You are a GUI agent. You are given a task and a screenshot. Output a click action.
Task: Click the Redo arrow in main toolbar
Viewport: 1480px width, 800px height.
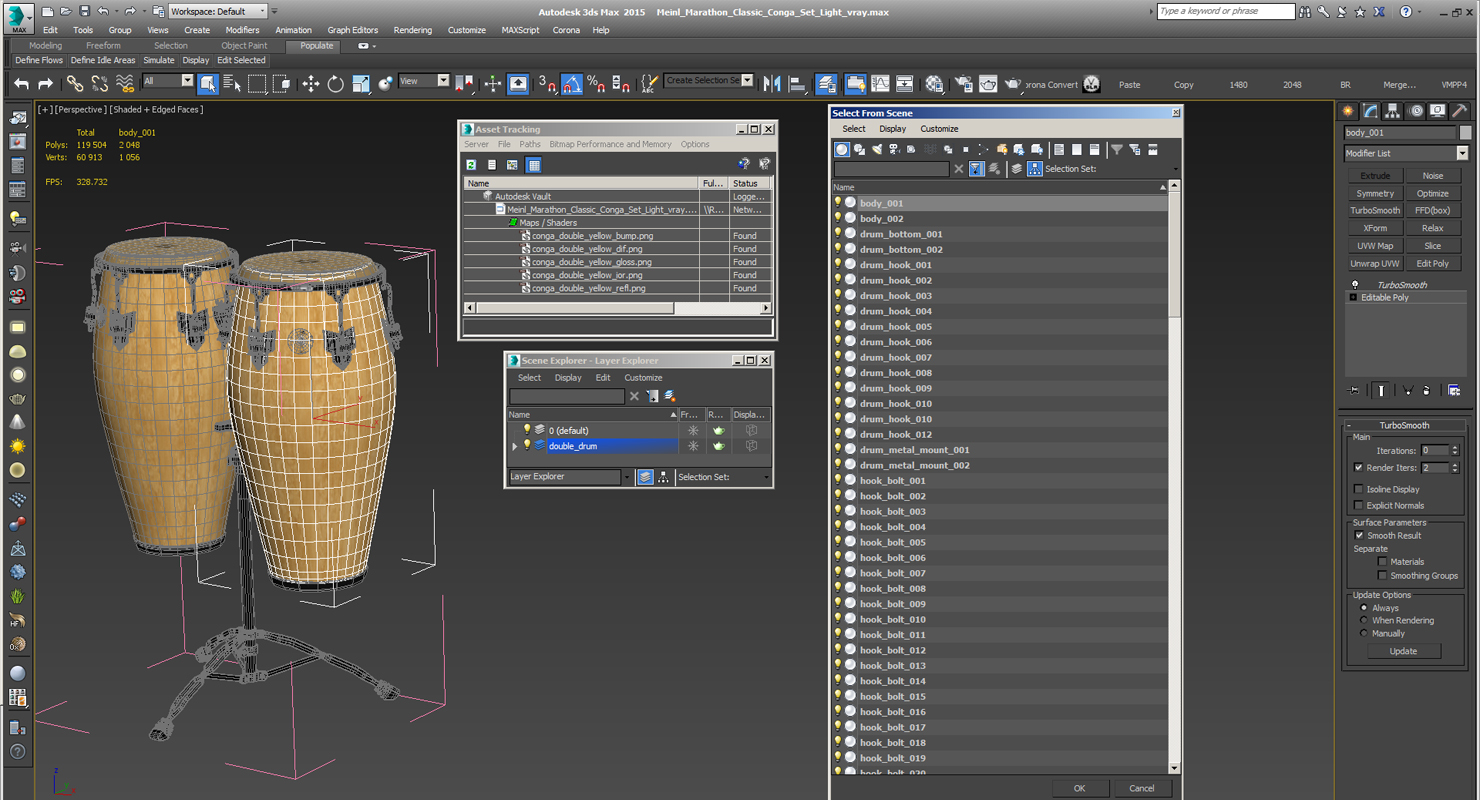pos(45,84)
